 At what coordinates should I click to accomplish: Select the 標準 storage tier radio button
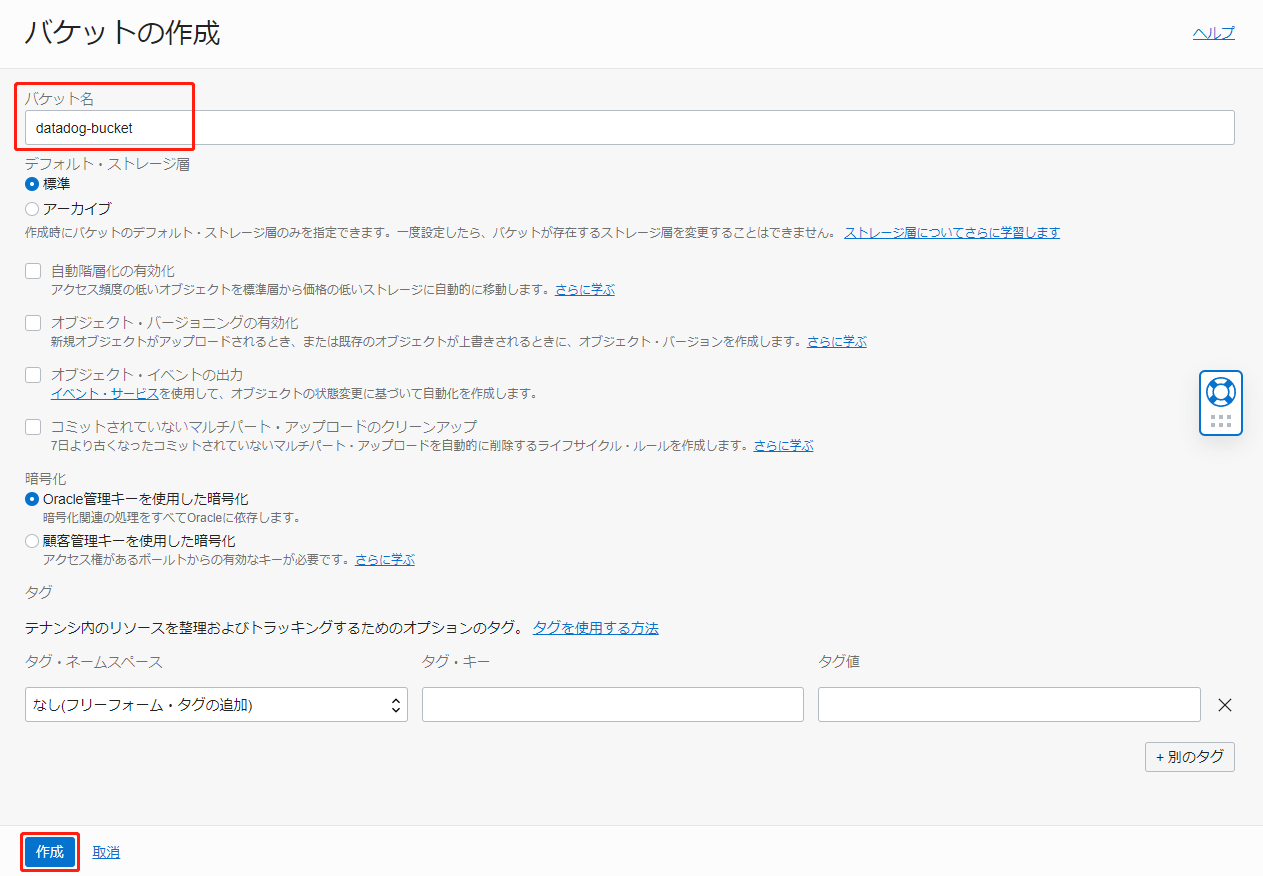[x=32, y=184]
